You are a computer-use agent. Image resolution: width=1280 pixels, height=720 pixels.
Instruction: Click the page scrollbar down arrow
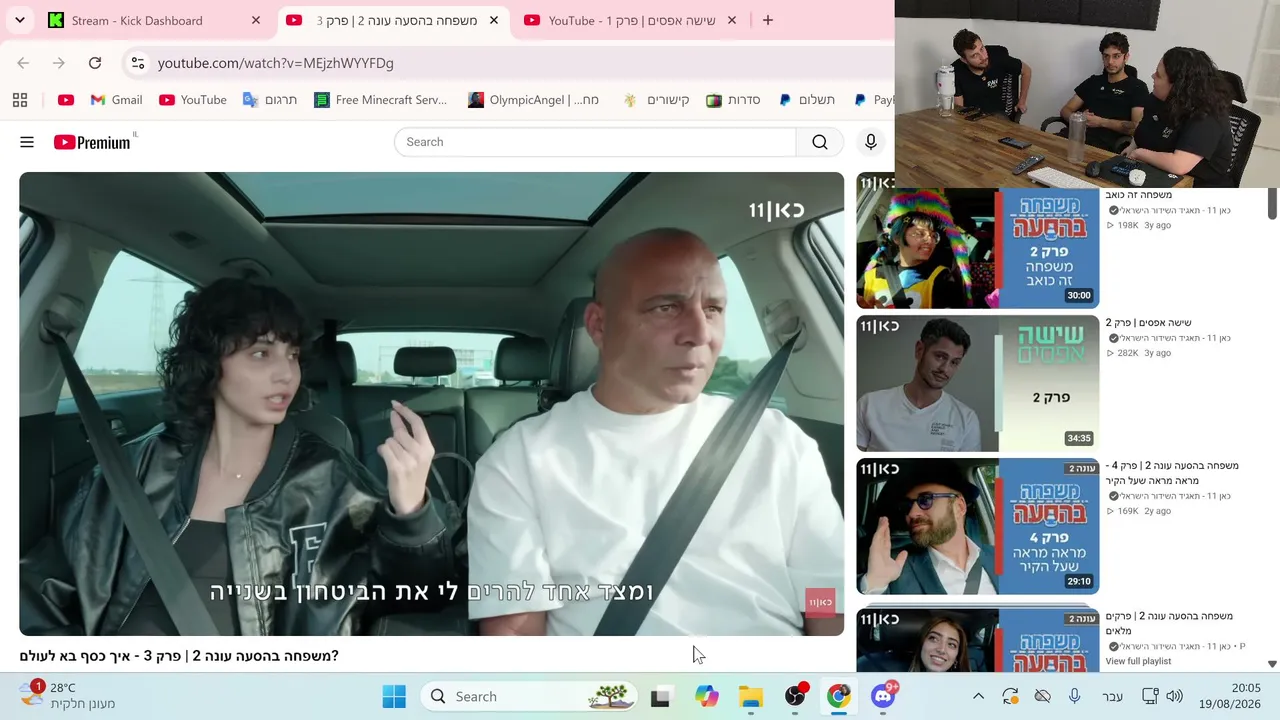tap(1272, 663)
